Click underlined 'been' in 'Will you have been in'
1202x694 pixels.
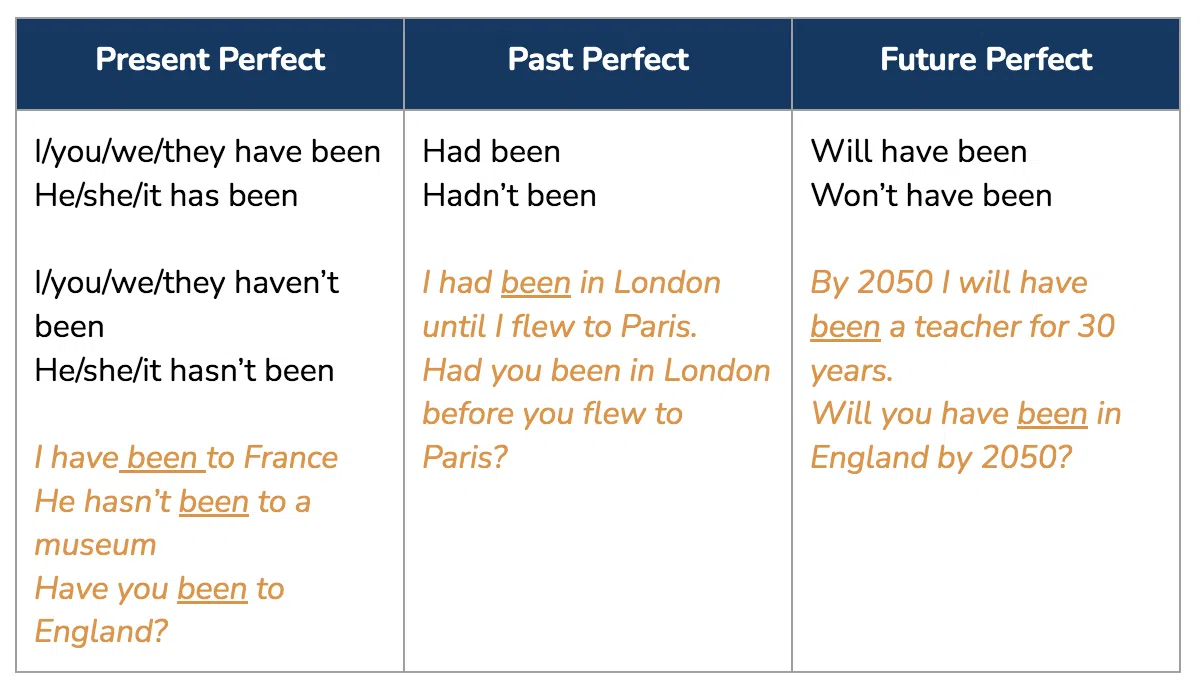(1052, 414)
